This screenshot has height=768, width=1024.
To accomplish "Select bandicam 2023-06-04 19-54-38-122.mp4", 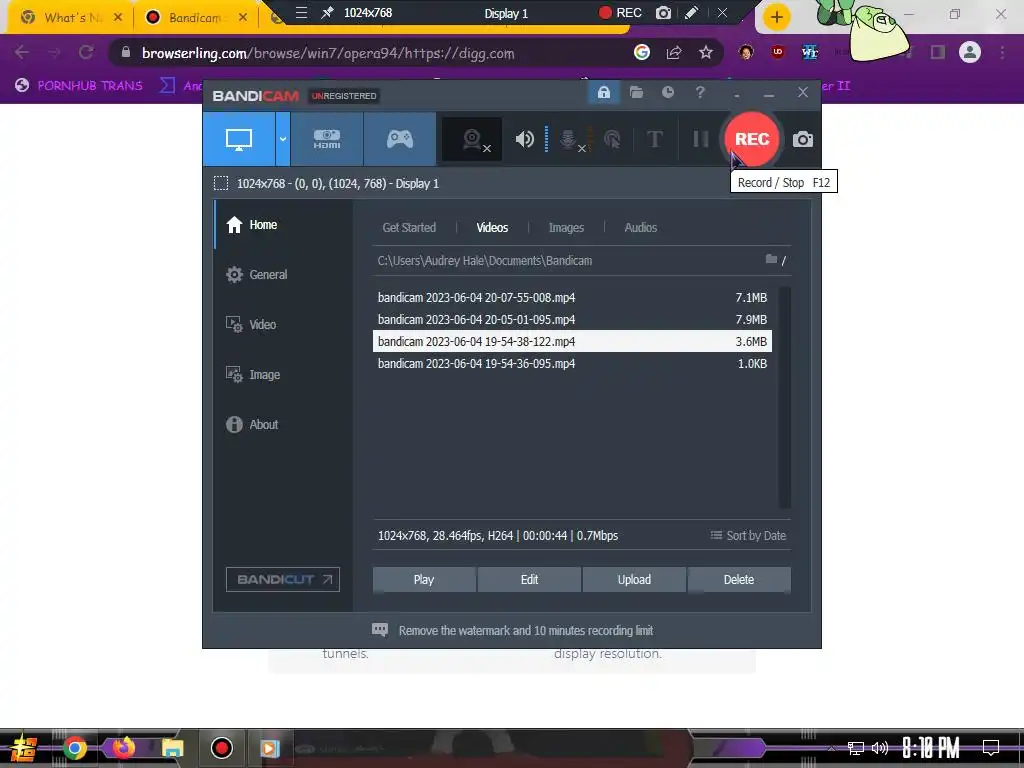I will click(x=572, y=342).
